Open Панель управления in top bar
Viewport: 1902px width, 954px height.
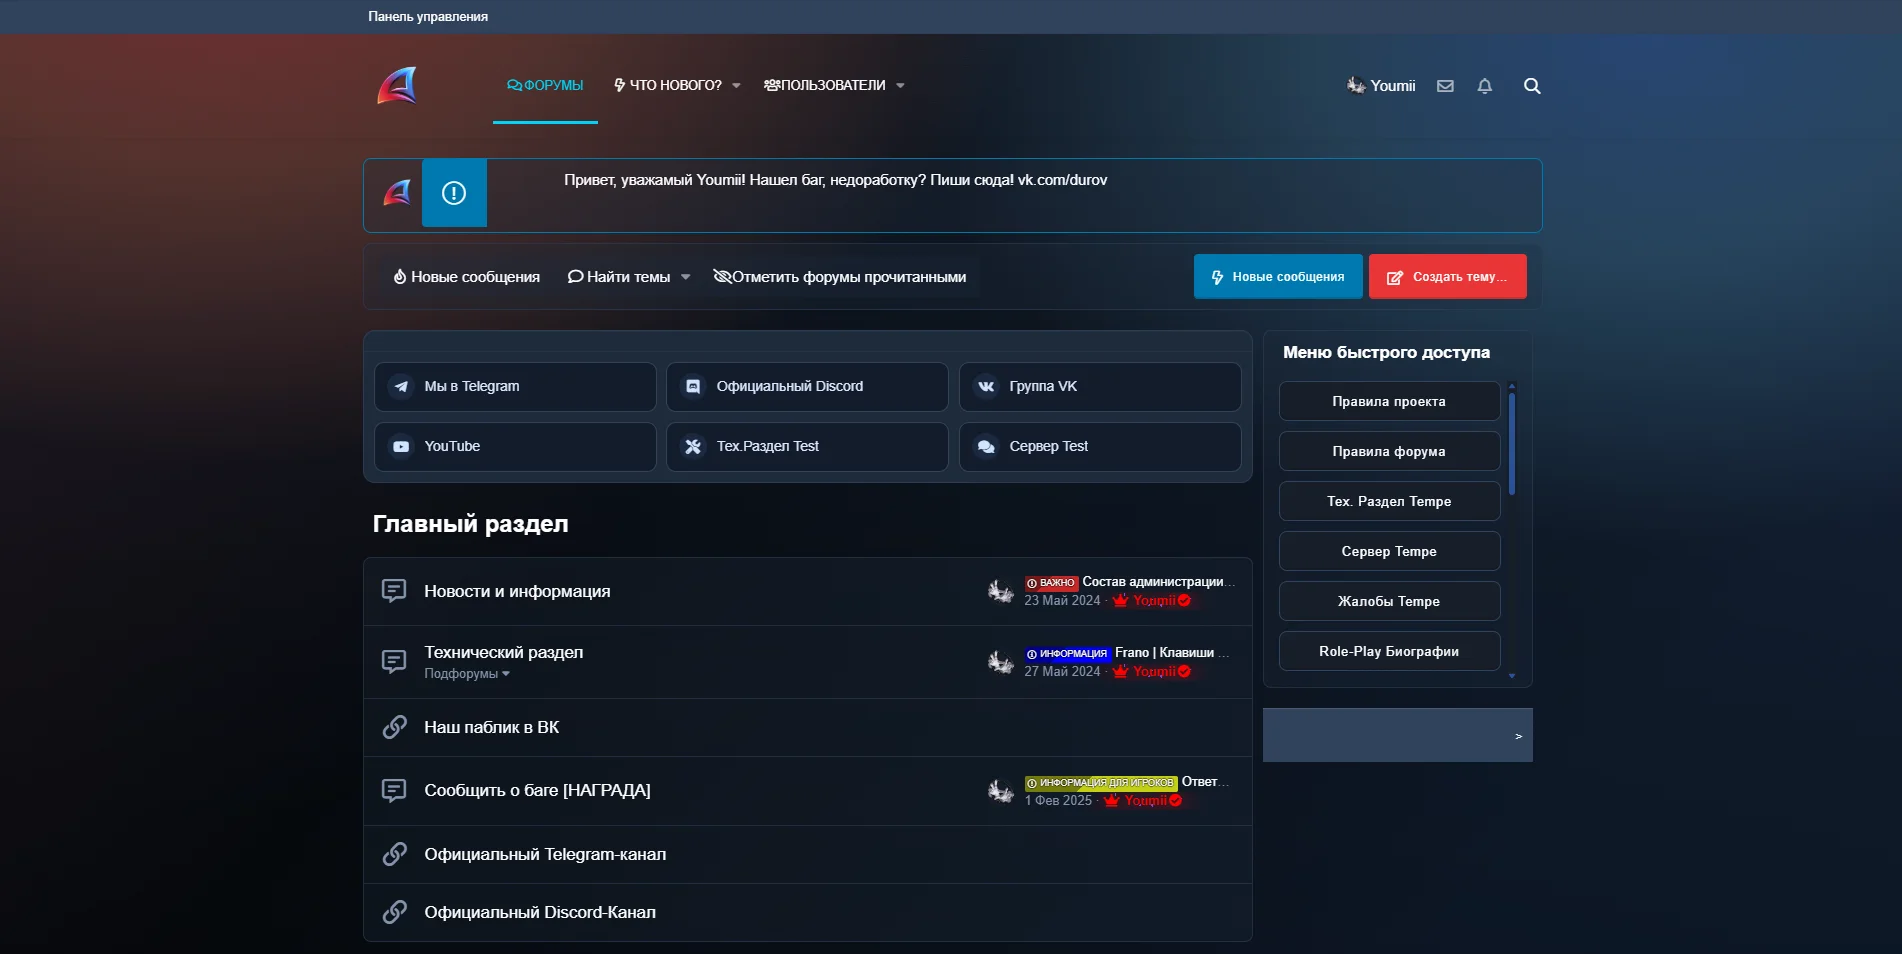coord(428,17)
